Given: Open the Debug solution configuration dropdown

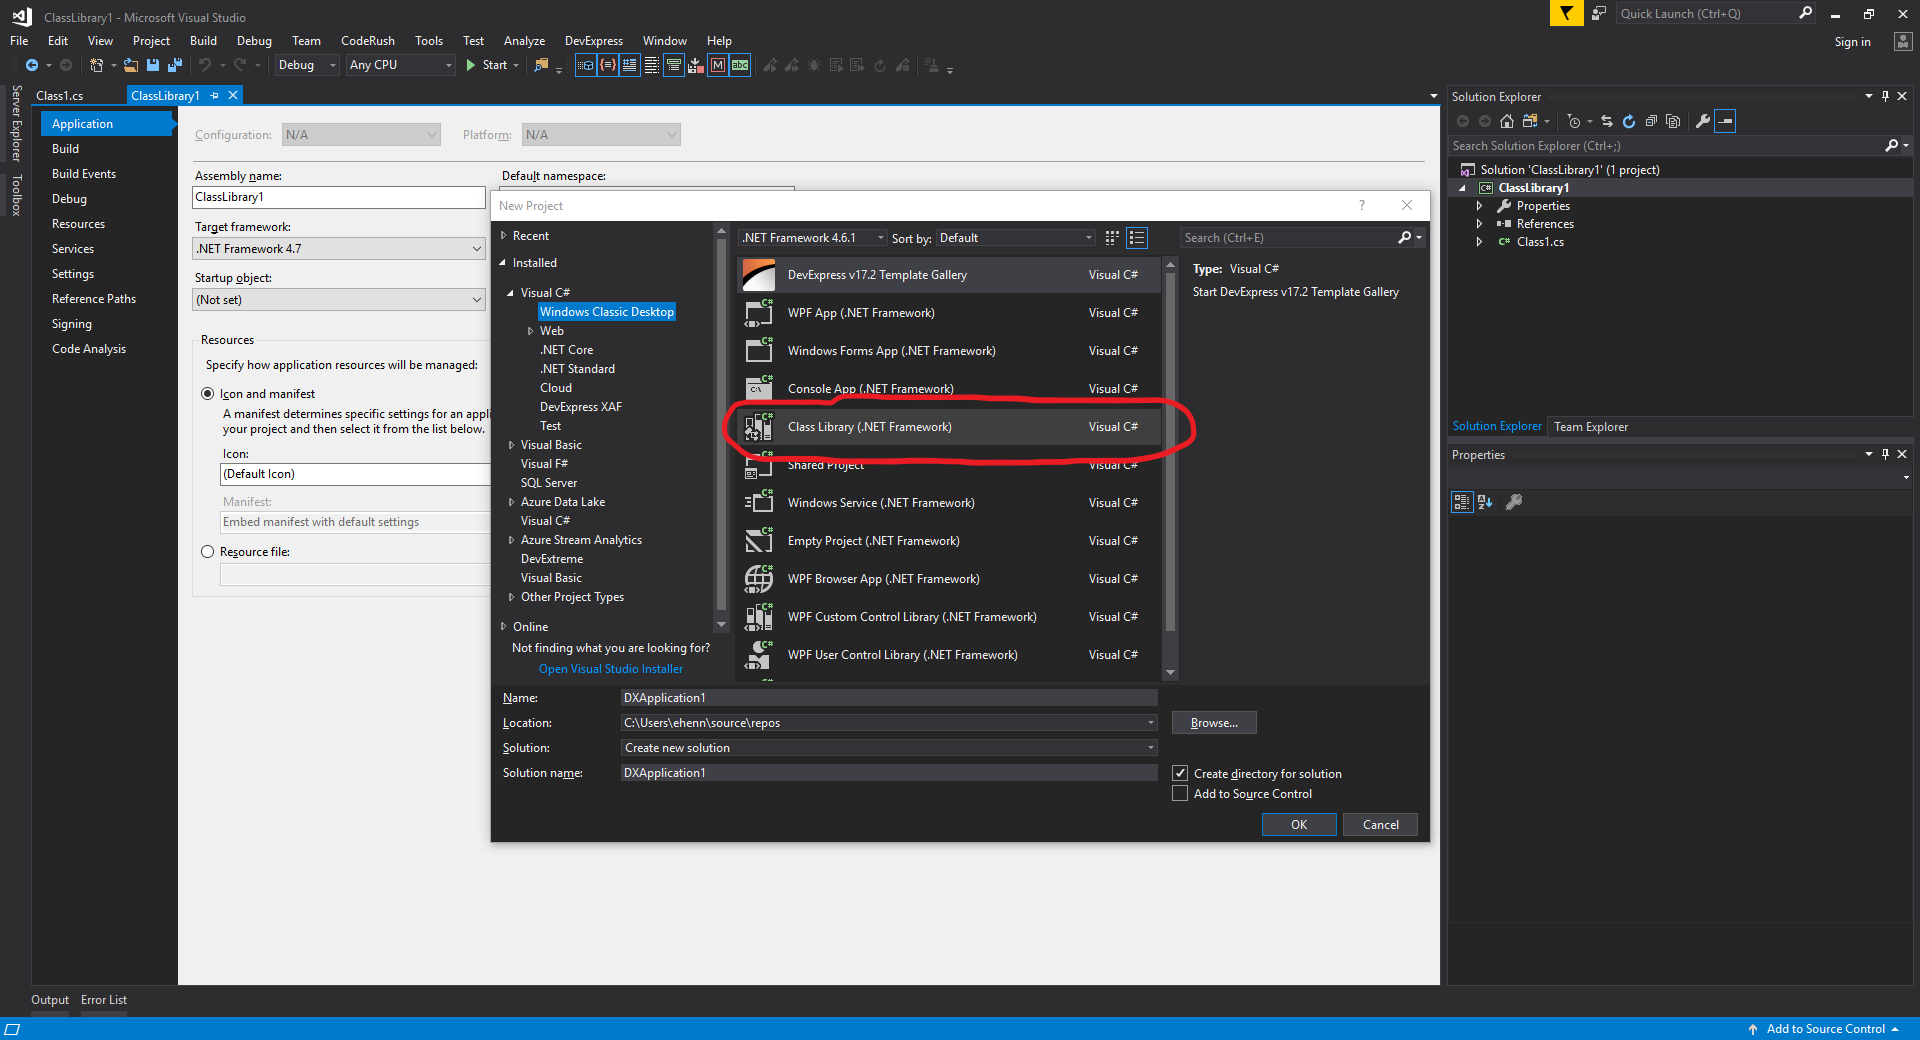Looking at the screenshot, I should click(307, 65).
